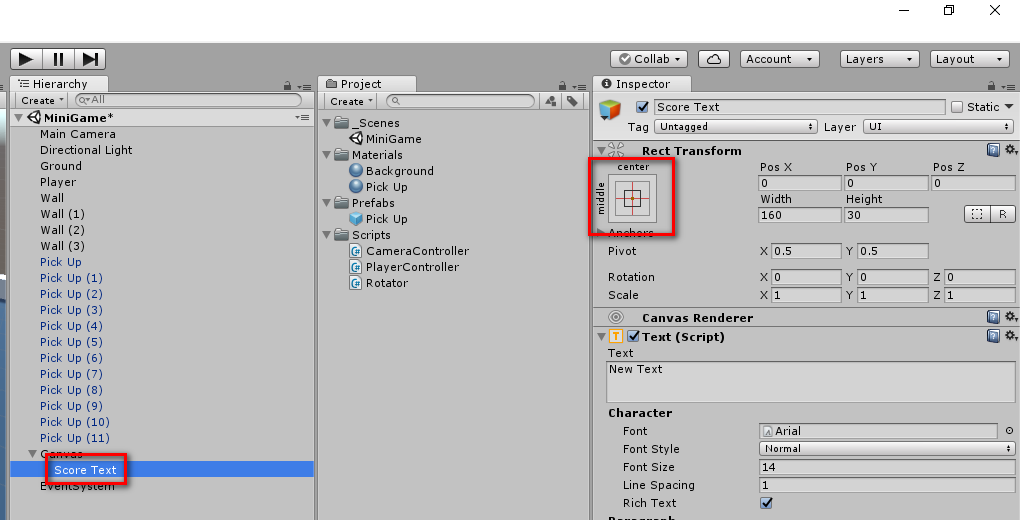This screenshot has width=1020, height=520.
Task: Select the Background material
Action: point(399,171)
